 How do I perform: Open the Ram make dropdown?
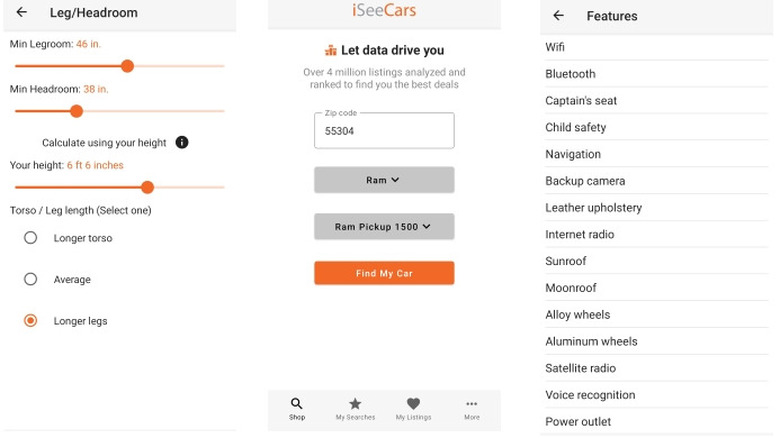coord(384,180)
